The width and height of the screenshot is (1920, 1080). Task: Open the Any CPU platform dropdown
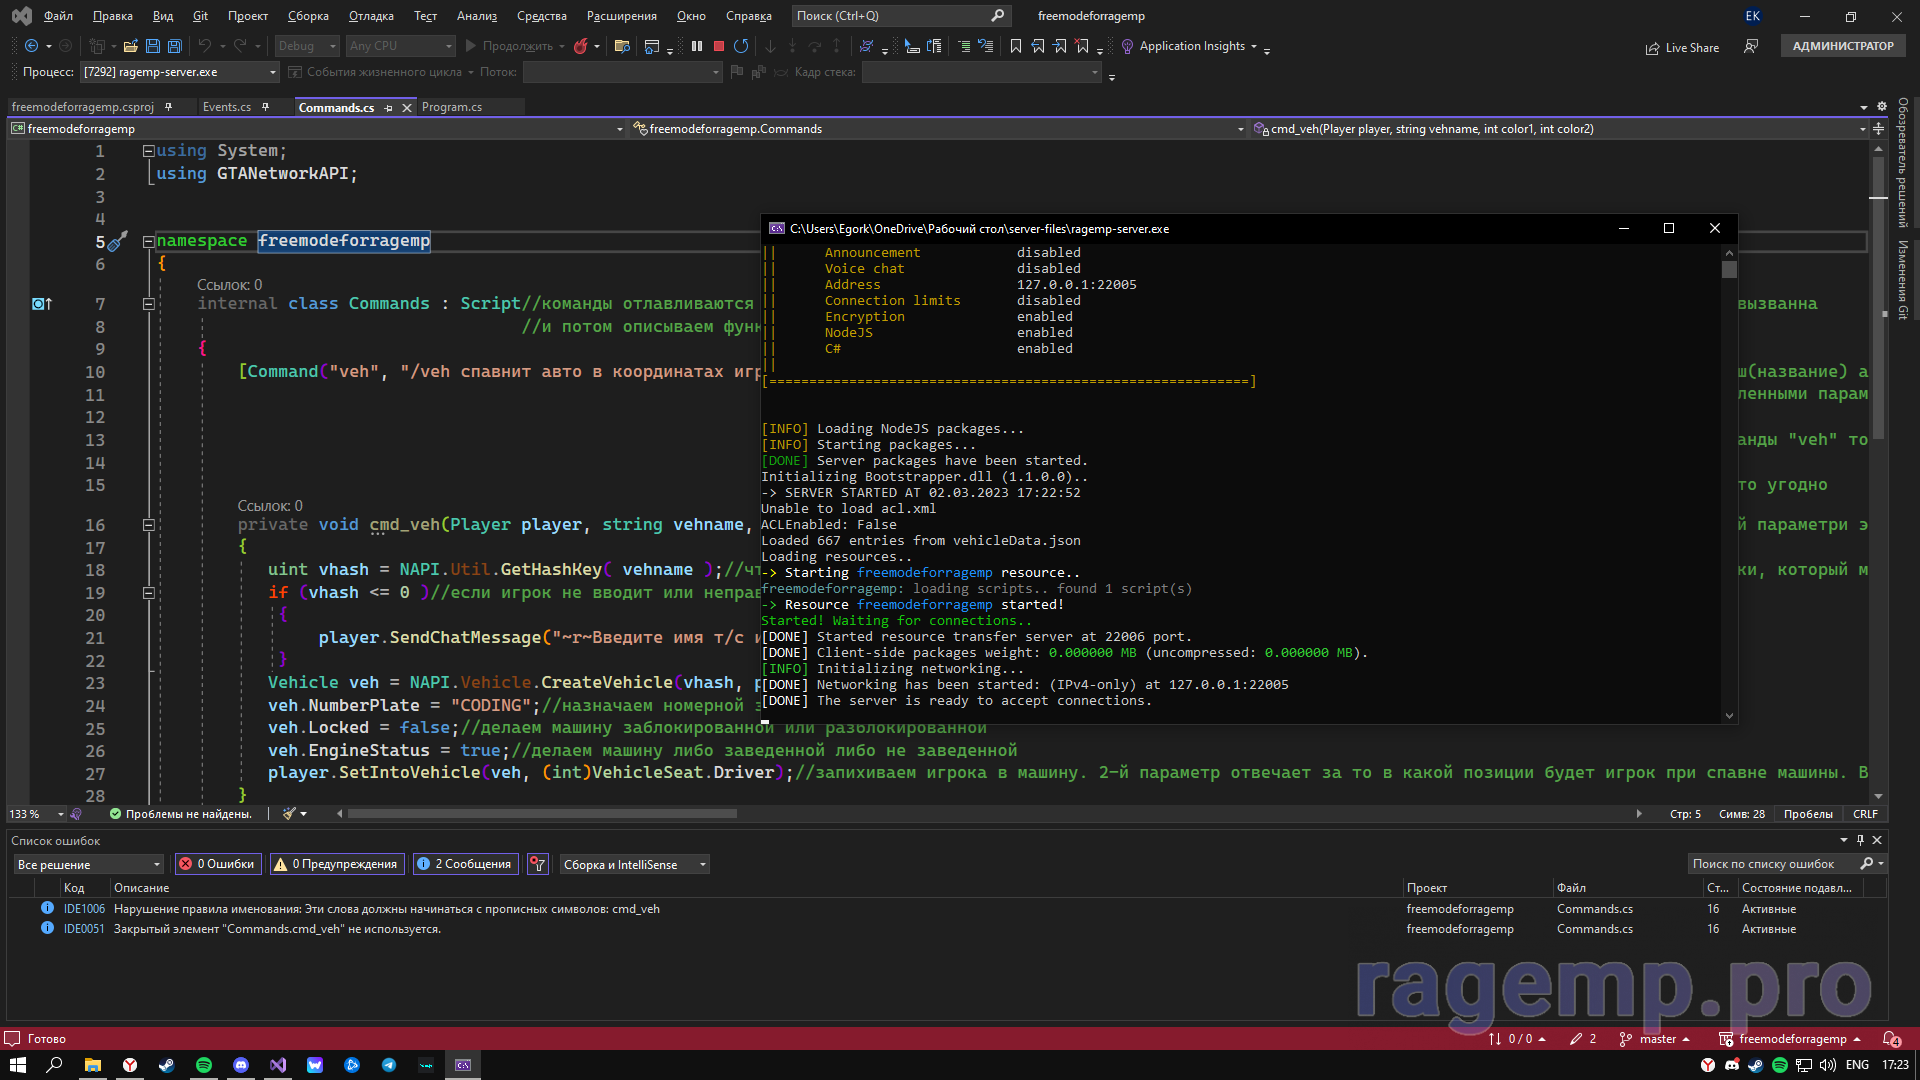pos(400,46)
